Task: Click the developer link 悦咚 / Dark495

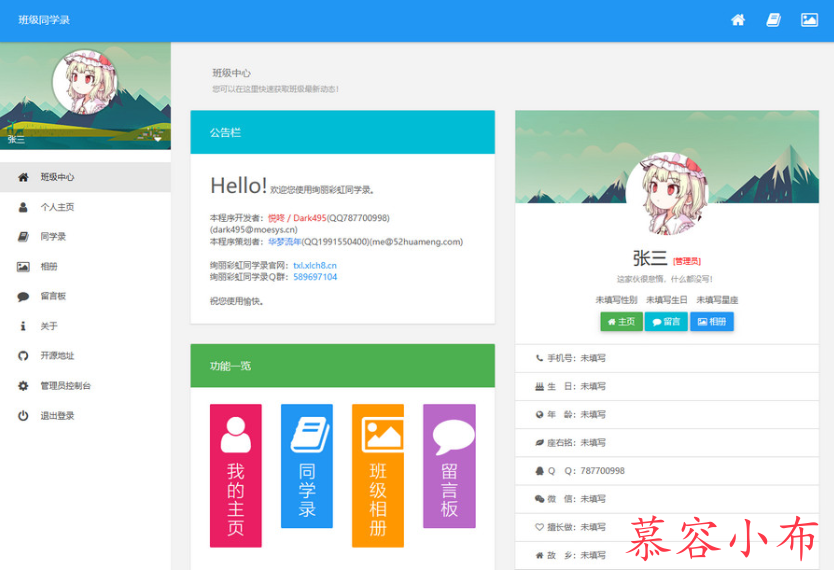Action: [x=297, y=218]
